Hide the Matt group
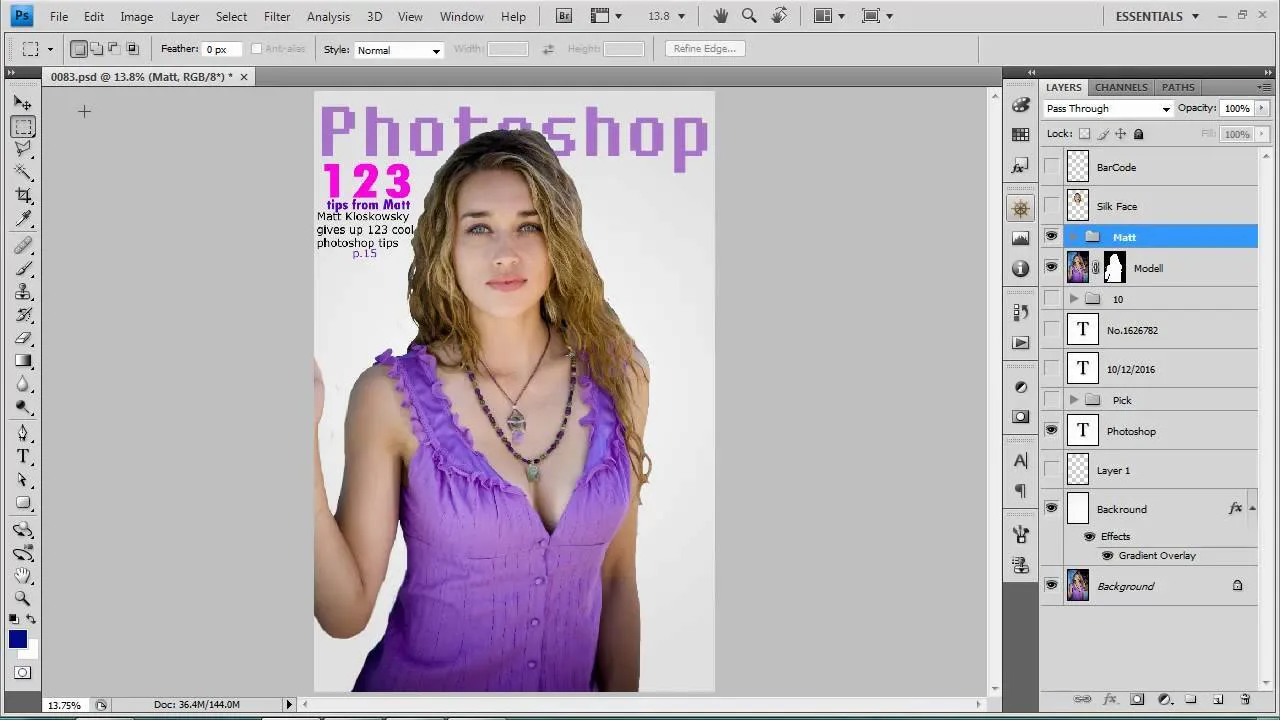Screen dimensions: 1280x720 click(x=1051, y=237)
